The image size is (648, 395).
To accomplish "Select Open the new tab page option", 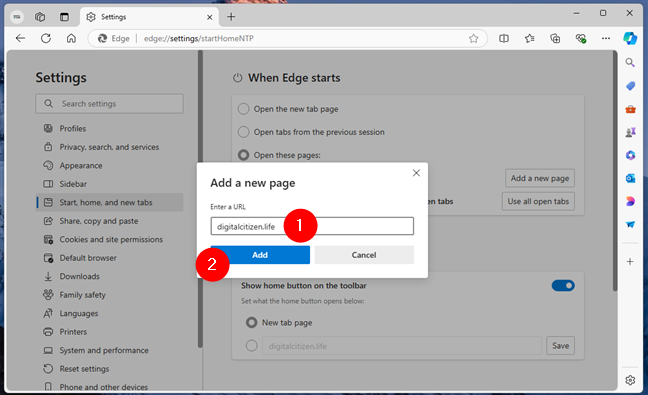I will [x=243, y=109].
